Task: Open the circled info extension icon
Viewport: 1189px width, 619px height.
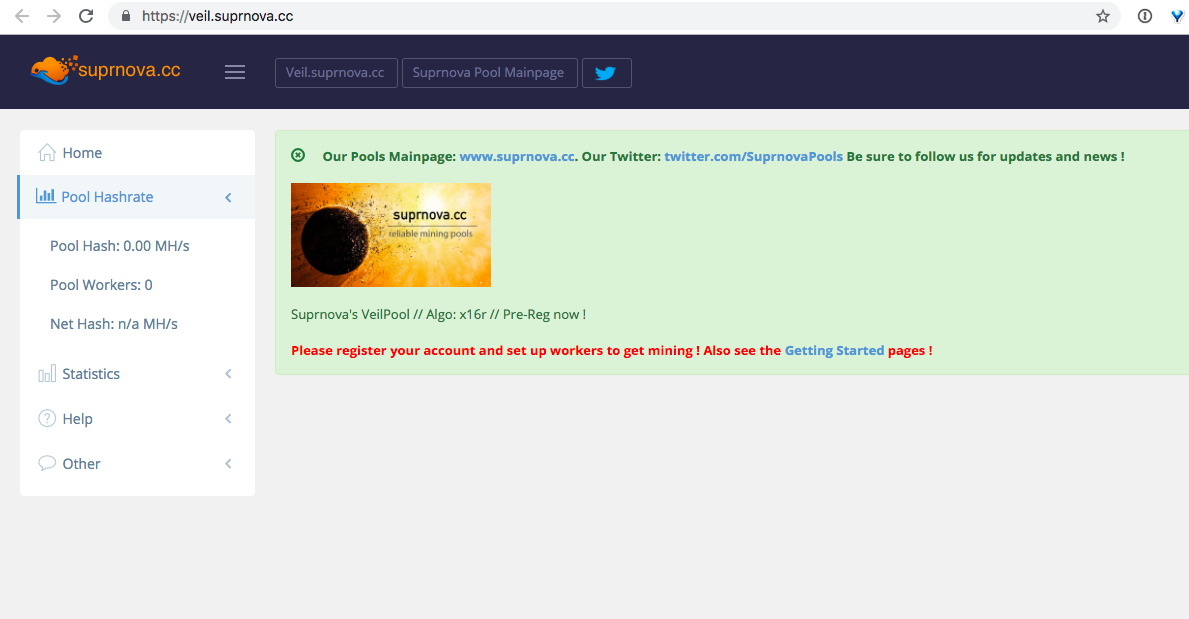Action: click(1145, 16)
